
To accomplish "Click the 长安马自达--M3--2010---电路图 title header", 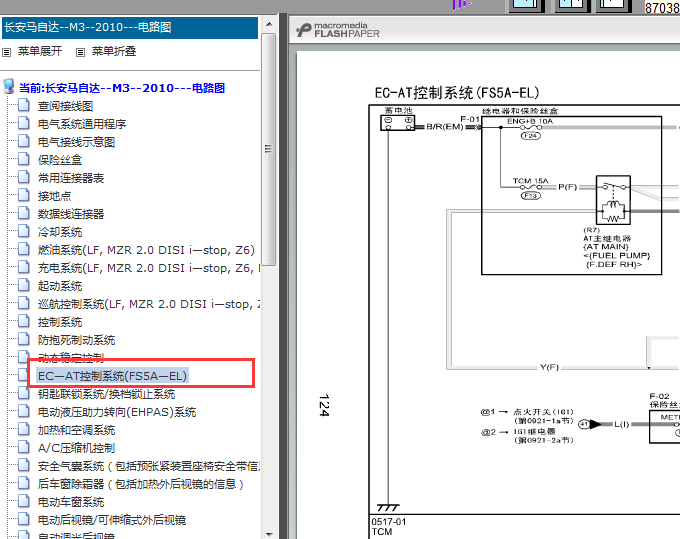I will pyautogui.click(x=130, y=27).
